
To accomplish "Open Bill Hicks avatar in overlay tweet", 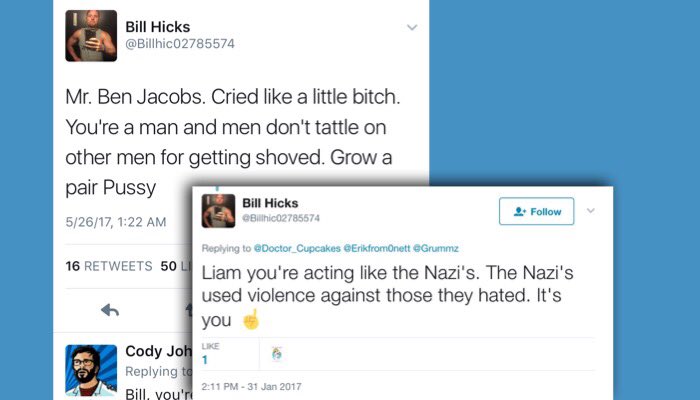I will pos(218,211).
